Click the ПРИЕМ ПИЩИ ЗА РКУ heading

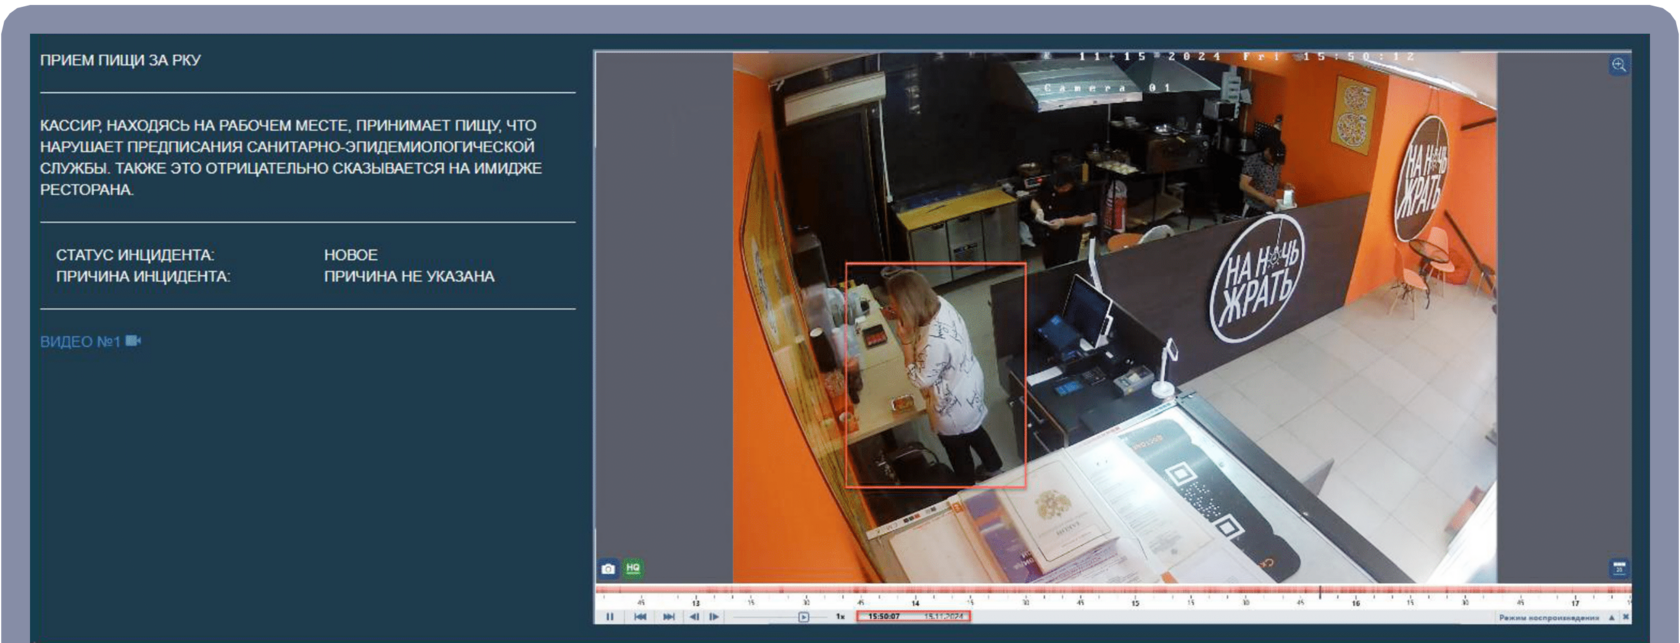pyautogui.click(x=120, y=60)
